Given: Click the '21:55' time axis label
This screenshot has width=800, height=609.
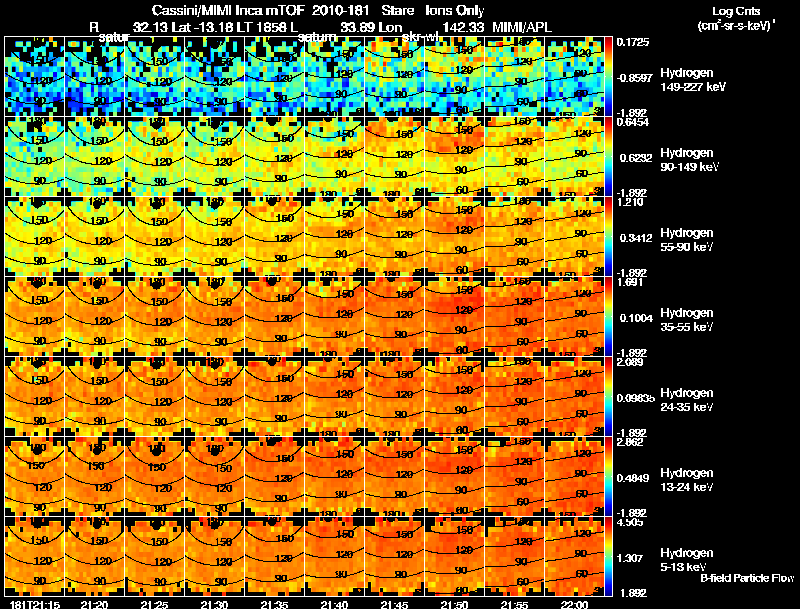Looking at the screenshot, I should [x=514, y=604].
